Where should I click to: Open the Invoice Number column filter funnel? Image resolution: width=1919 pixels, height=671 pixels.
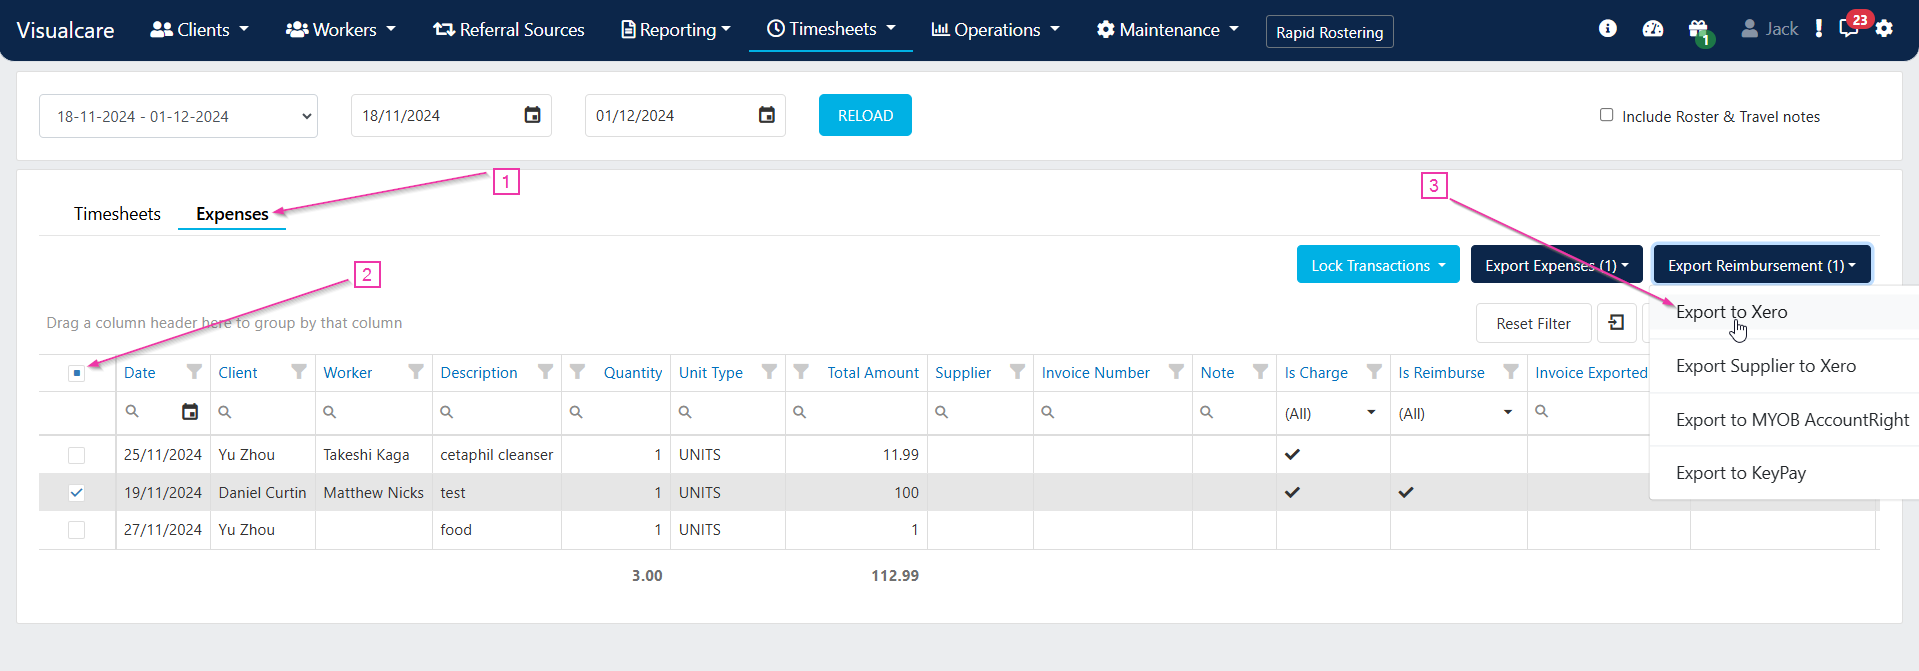[1176, 372]
